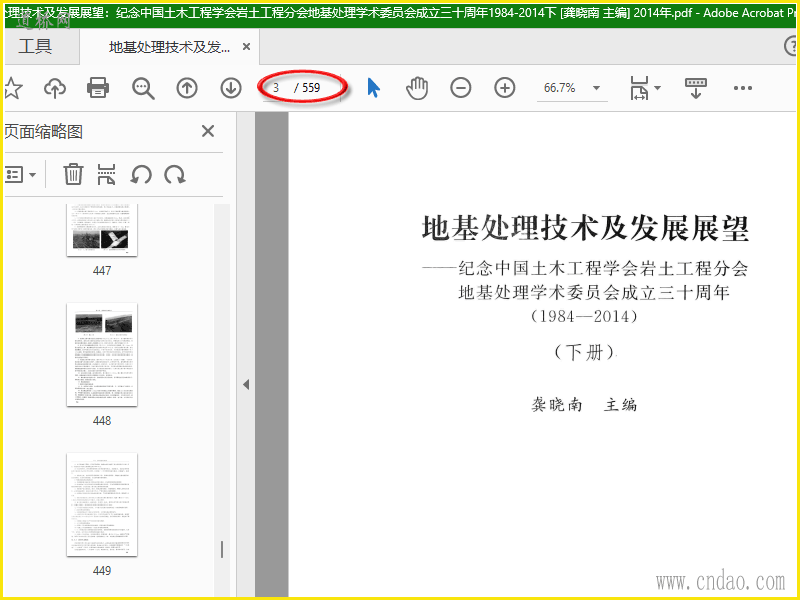Click the fit width page display icon
The image size is (800, 600).
pyautogui.click(x=639, y=88)
